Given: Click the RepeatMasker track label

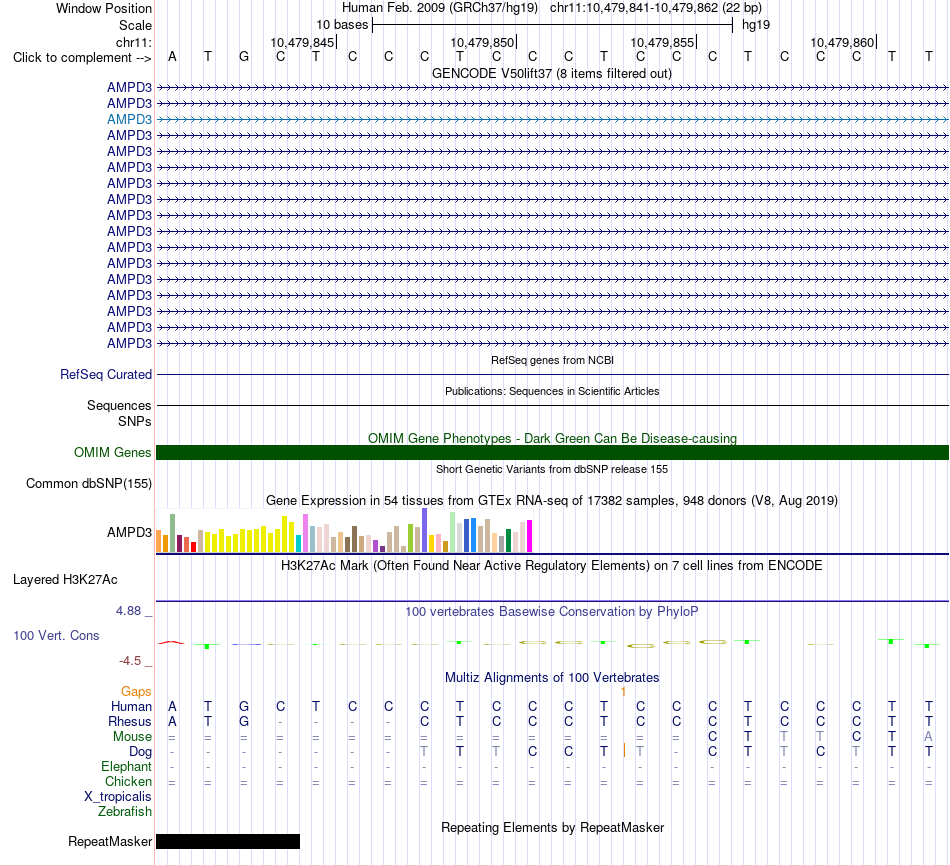Looking at the screenshot, I should pyautogui.click(x=110, y=841).
